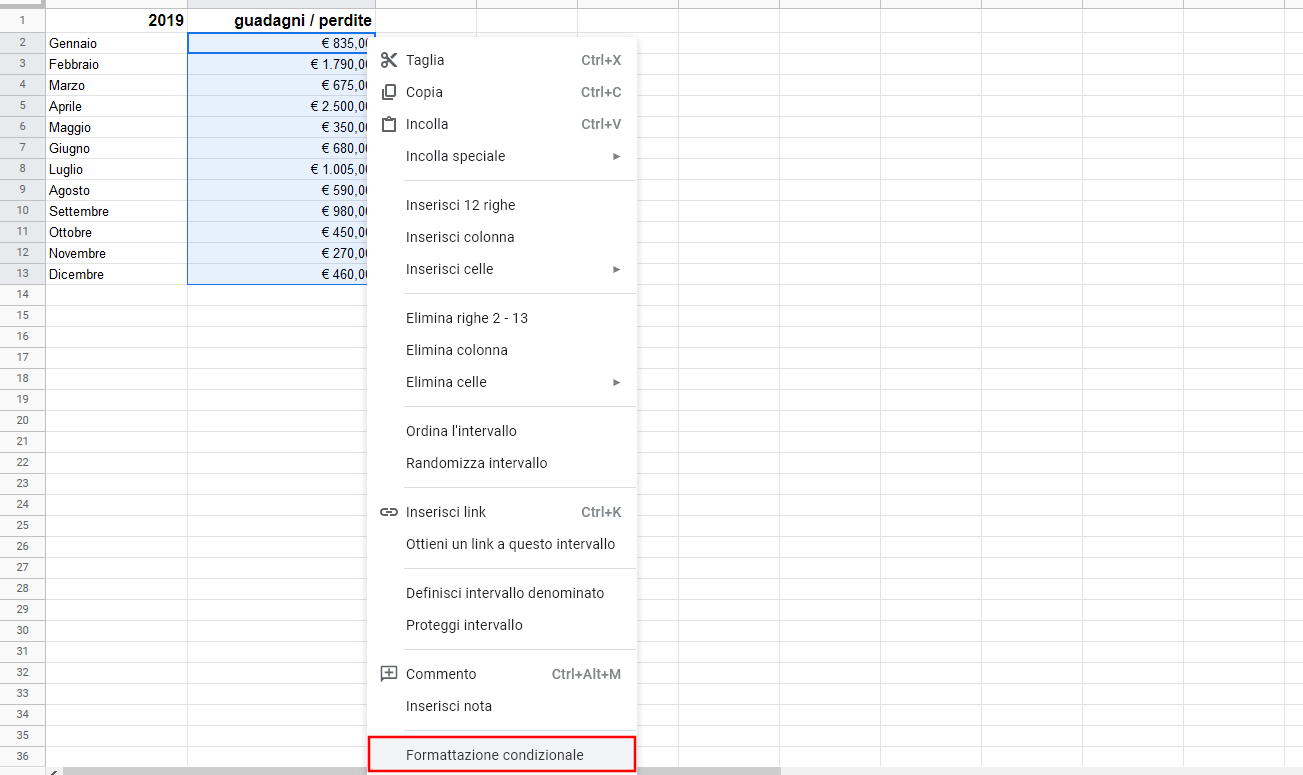Open Definisci intervallo denominato
This screenshot has width=1303, height=775.
coord(505,593)
